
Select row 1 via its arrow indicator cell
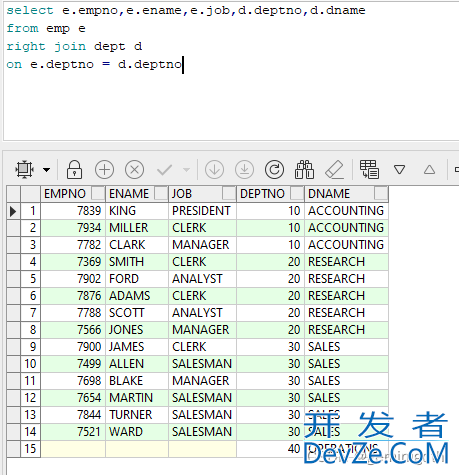coord(13,211)
